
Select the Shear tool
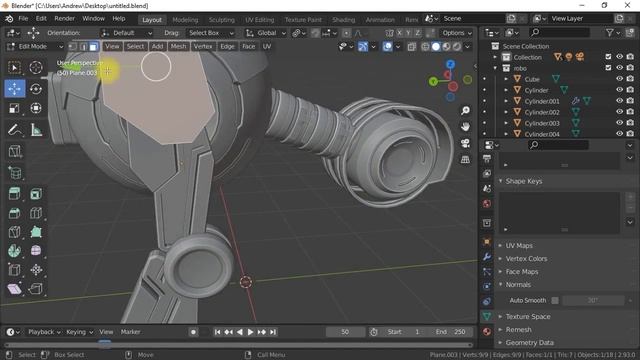tap(15, 289)
